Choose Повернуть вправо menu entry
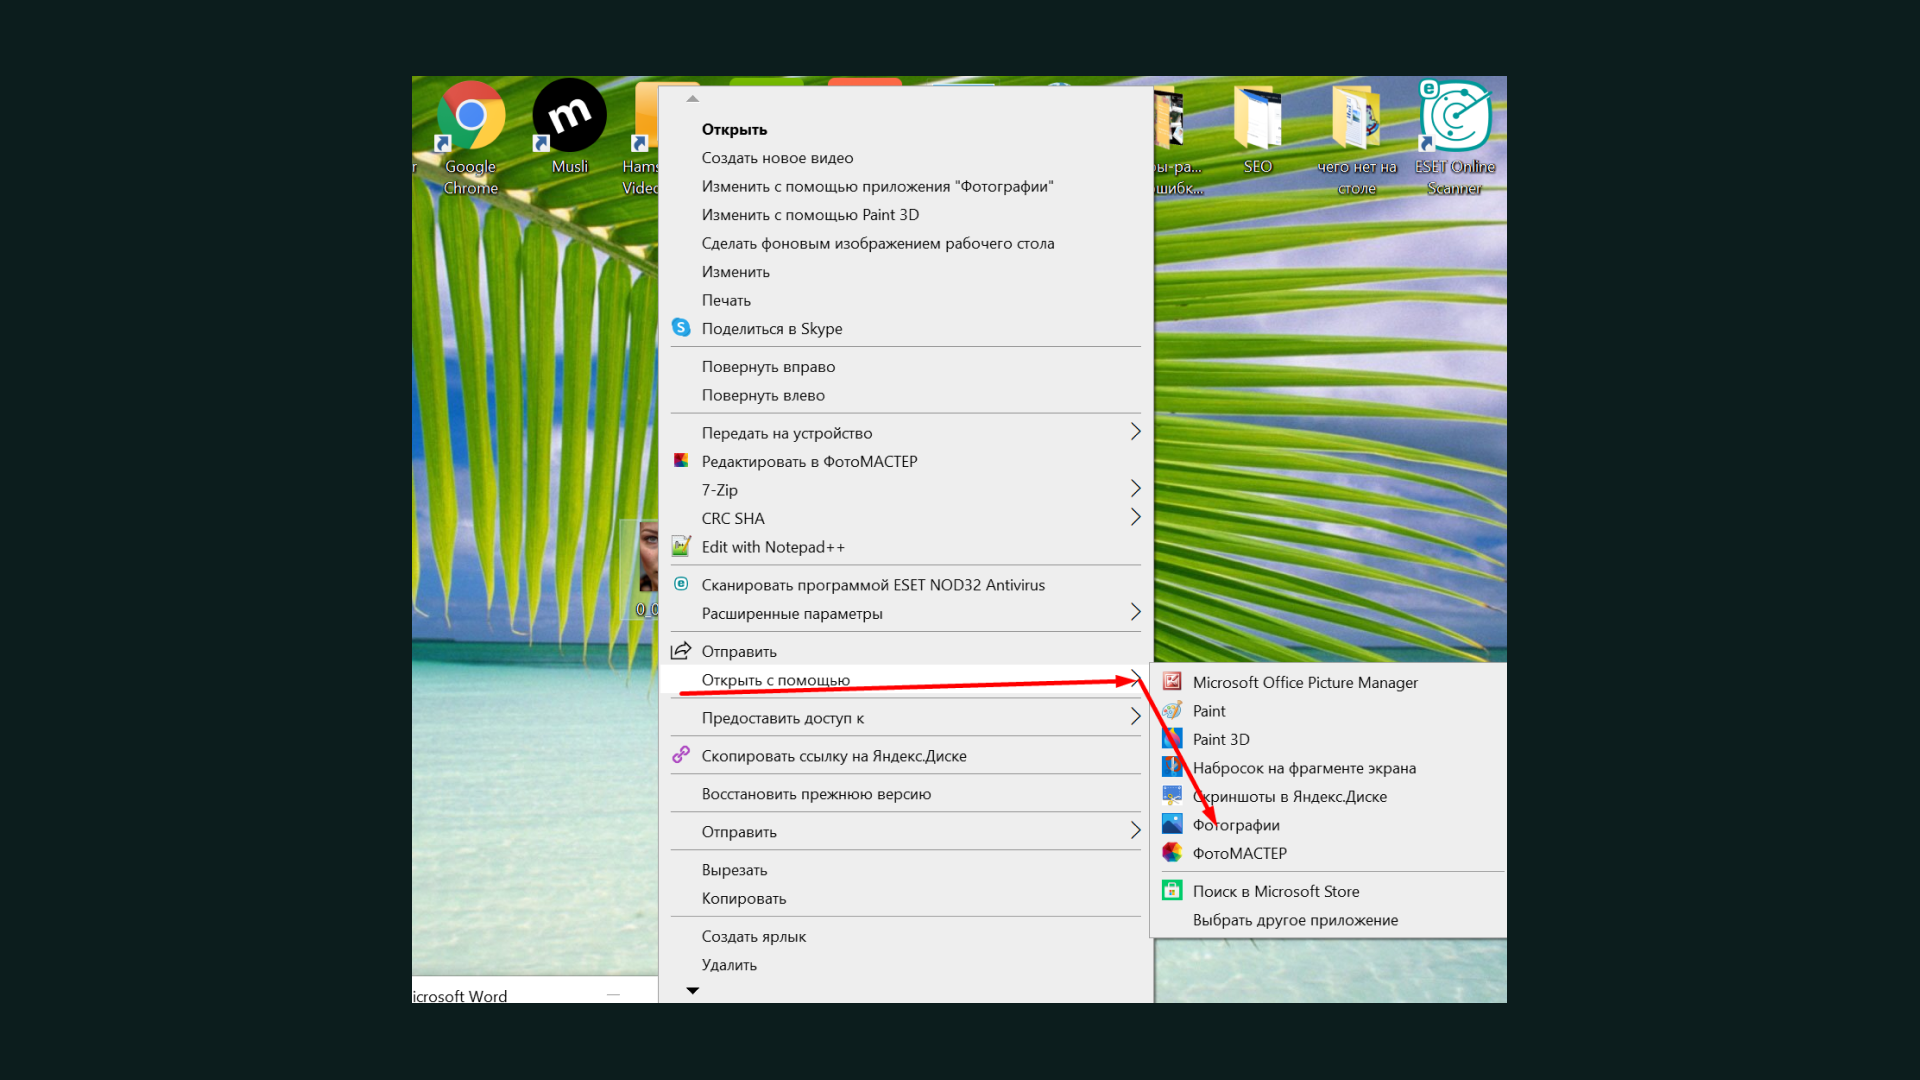Viewport: 1920px width, 1080px height. [x=768, y=367]
